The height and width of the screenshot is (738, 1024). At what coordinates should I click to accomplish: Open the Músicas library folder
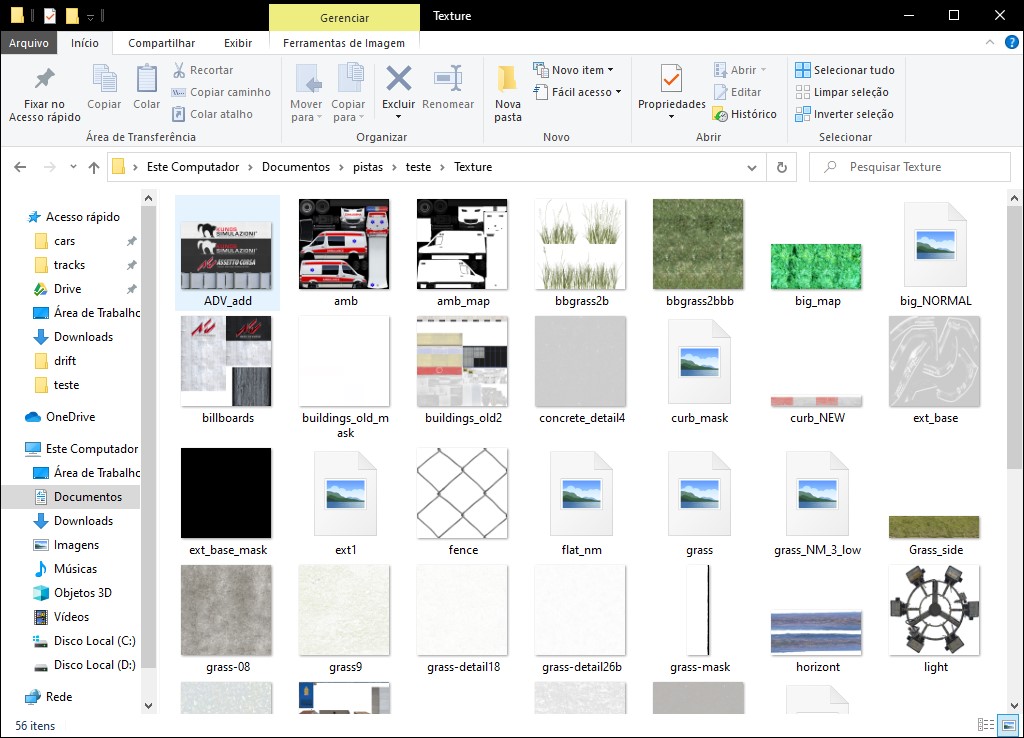(x=65, y=569)
